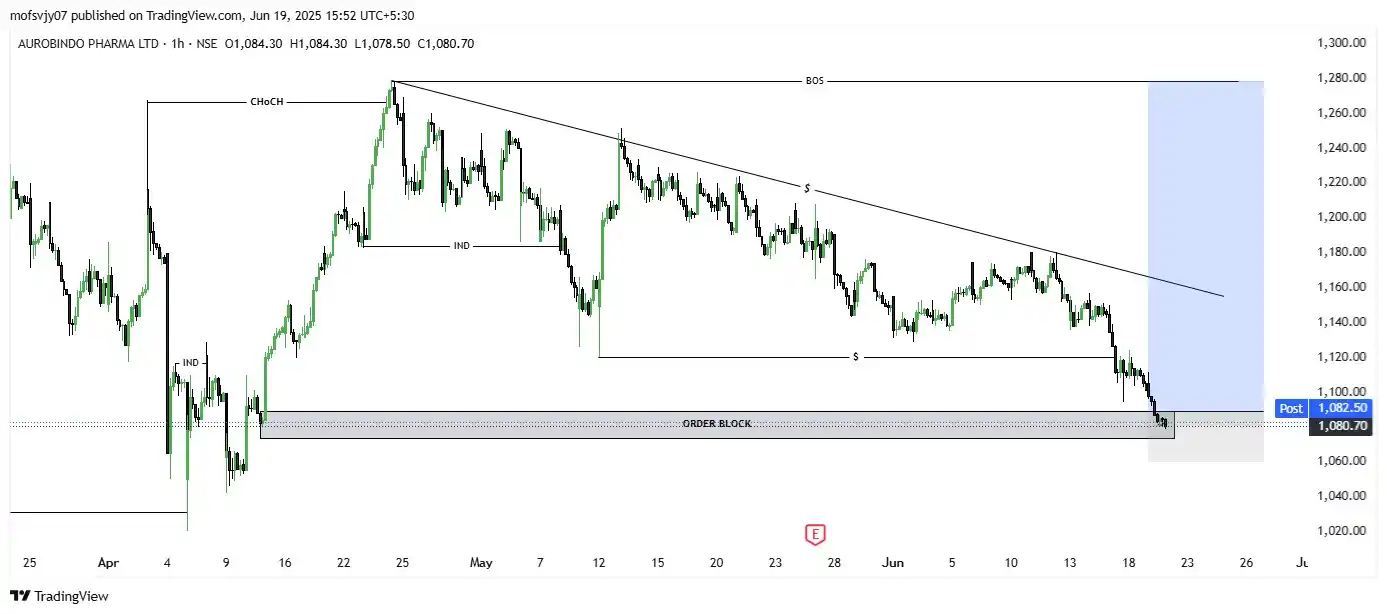The width and height of the screenshot is (1387, 614).
Task: Click the CHoCH label on the chart
Action: click(267, 102)
